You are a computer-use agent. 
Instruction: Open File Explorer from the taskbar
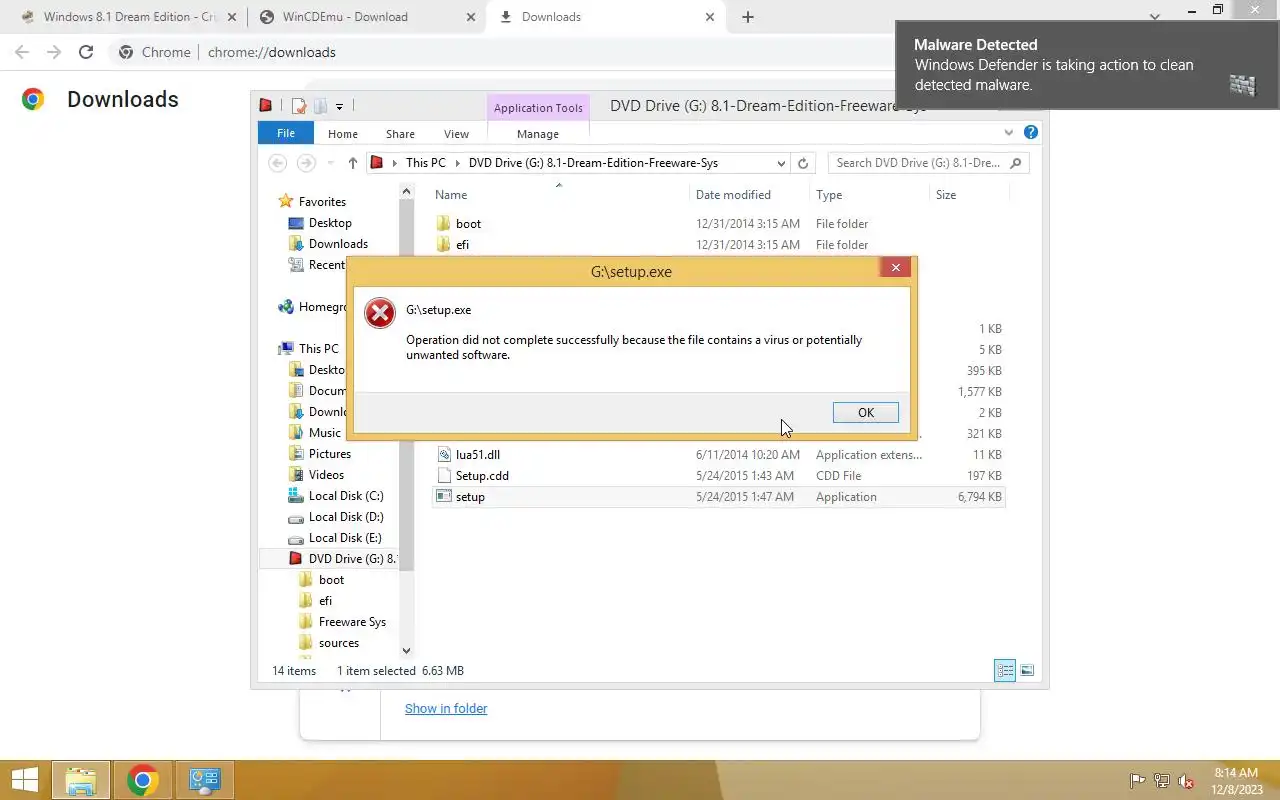tap(81, 780)
